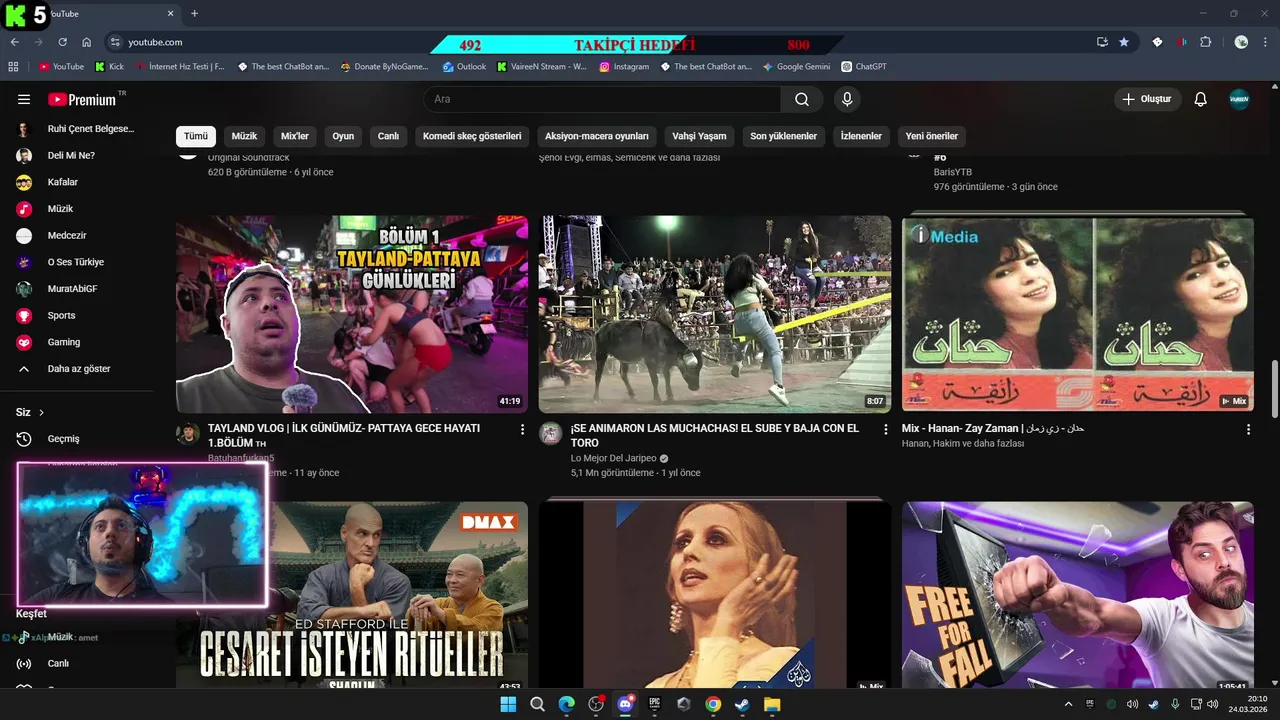Select the Mix'ler filter chip
The width and height of the screenshot is (1280, 720).
[x=295, y=136]
